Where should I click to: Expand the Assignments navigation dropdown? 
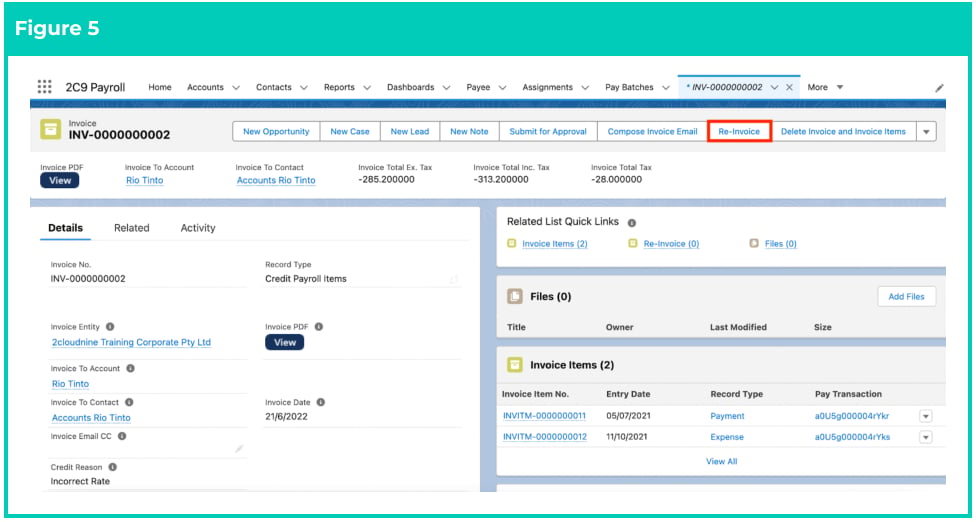click(585, 88)
